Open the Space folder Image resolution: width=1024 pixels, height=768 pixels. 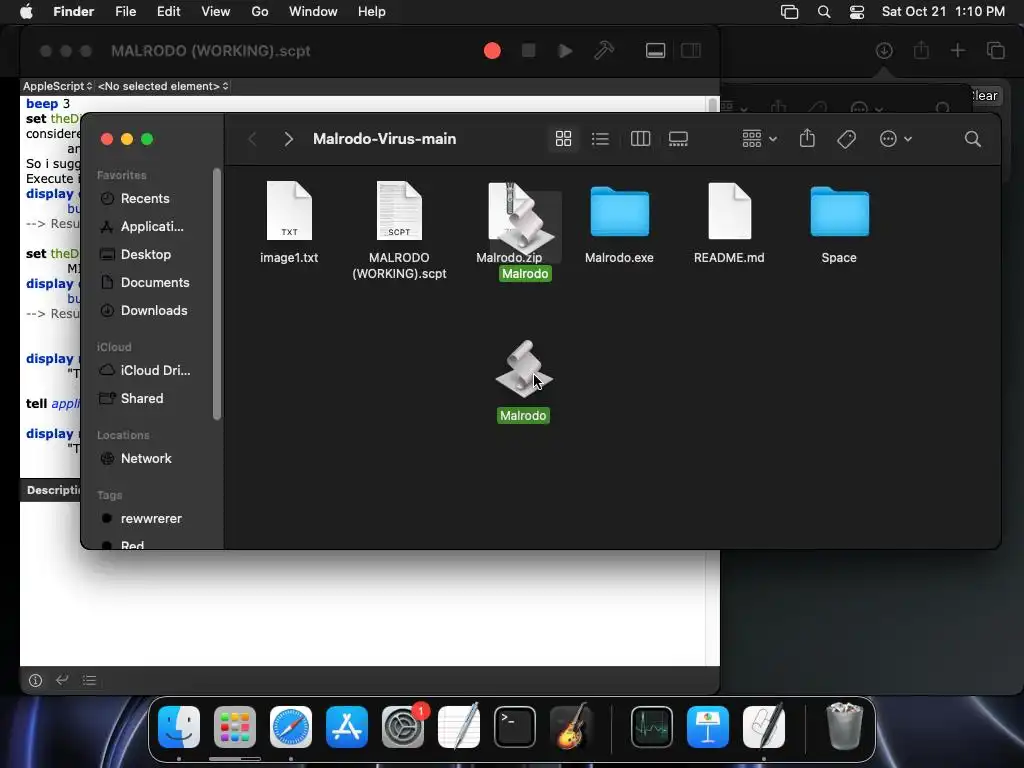pos(839,224)
